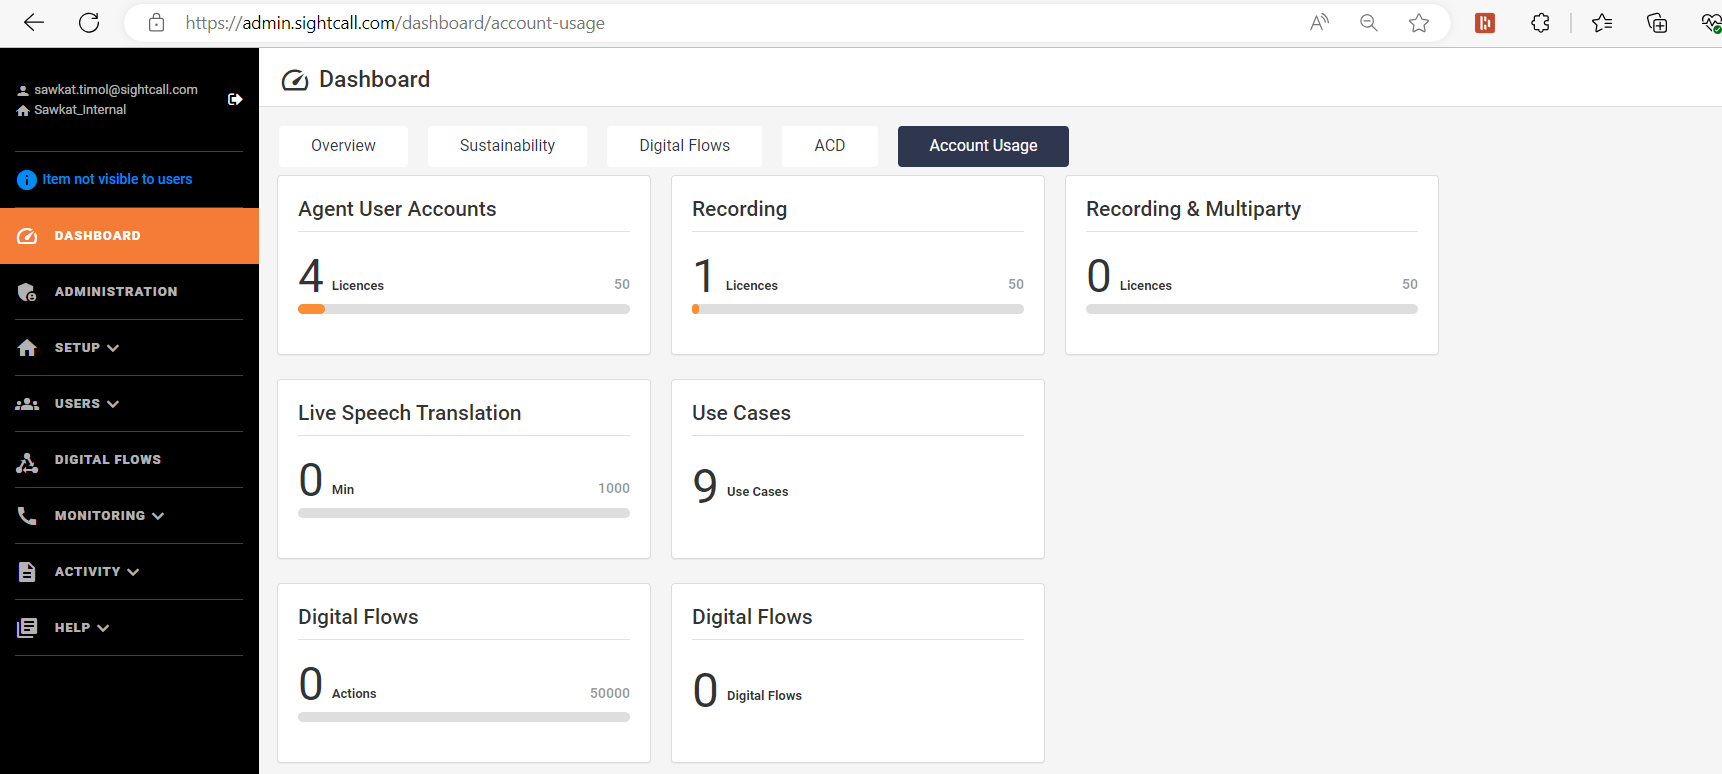The width and height of the screenshot is (1722, 774).
Task: Click the Help library icon
Action: coord(27,628)
